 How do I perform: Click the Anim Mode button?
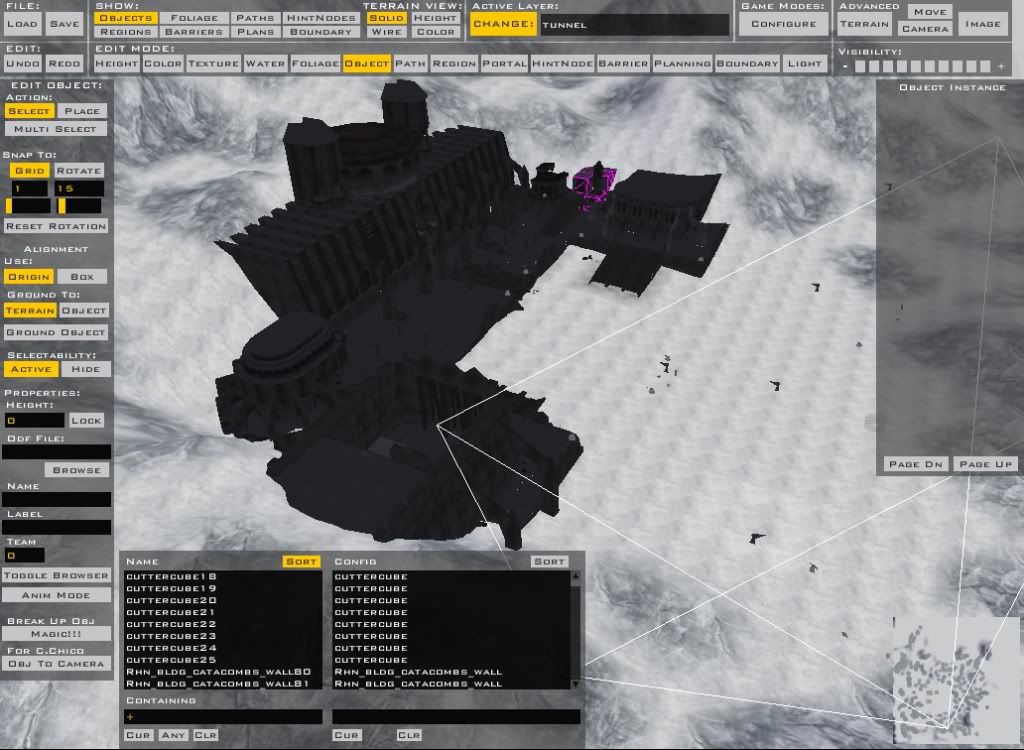56,595
